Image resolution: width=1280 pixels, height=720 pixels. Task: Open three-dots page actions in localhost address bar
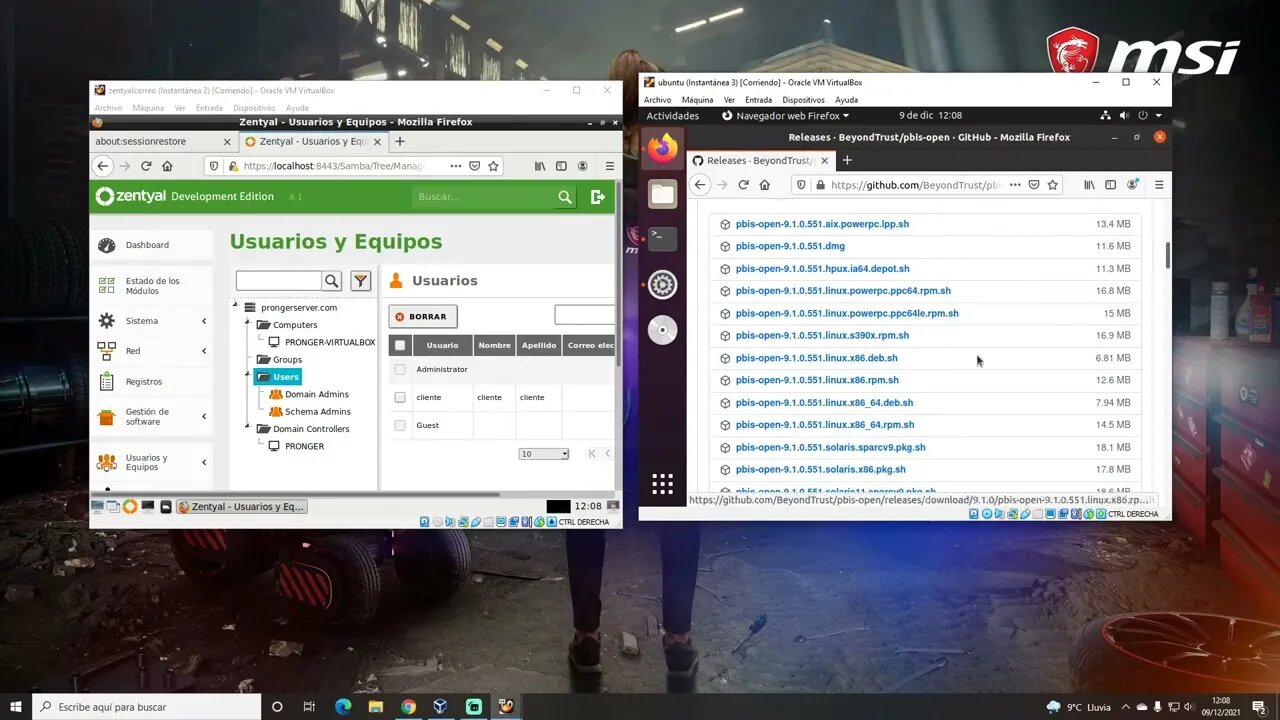(455, 166)
